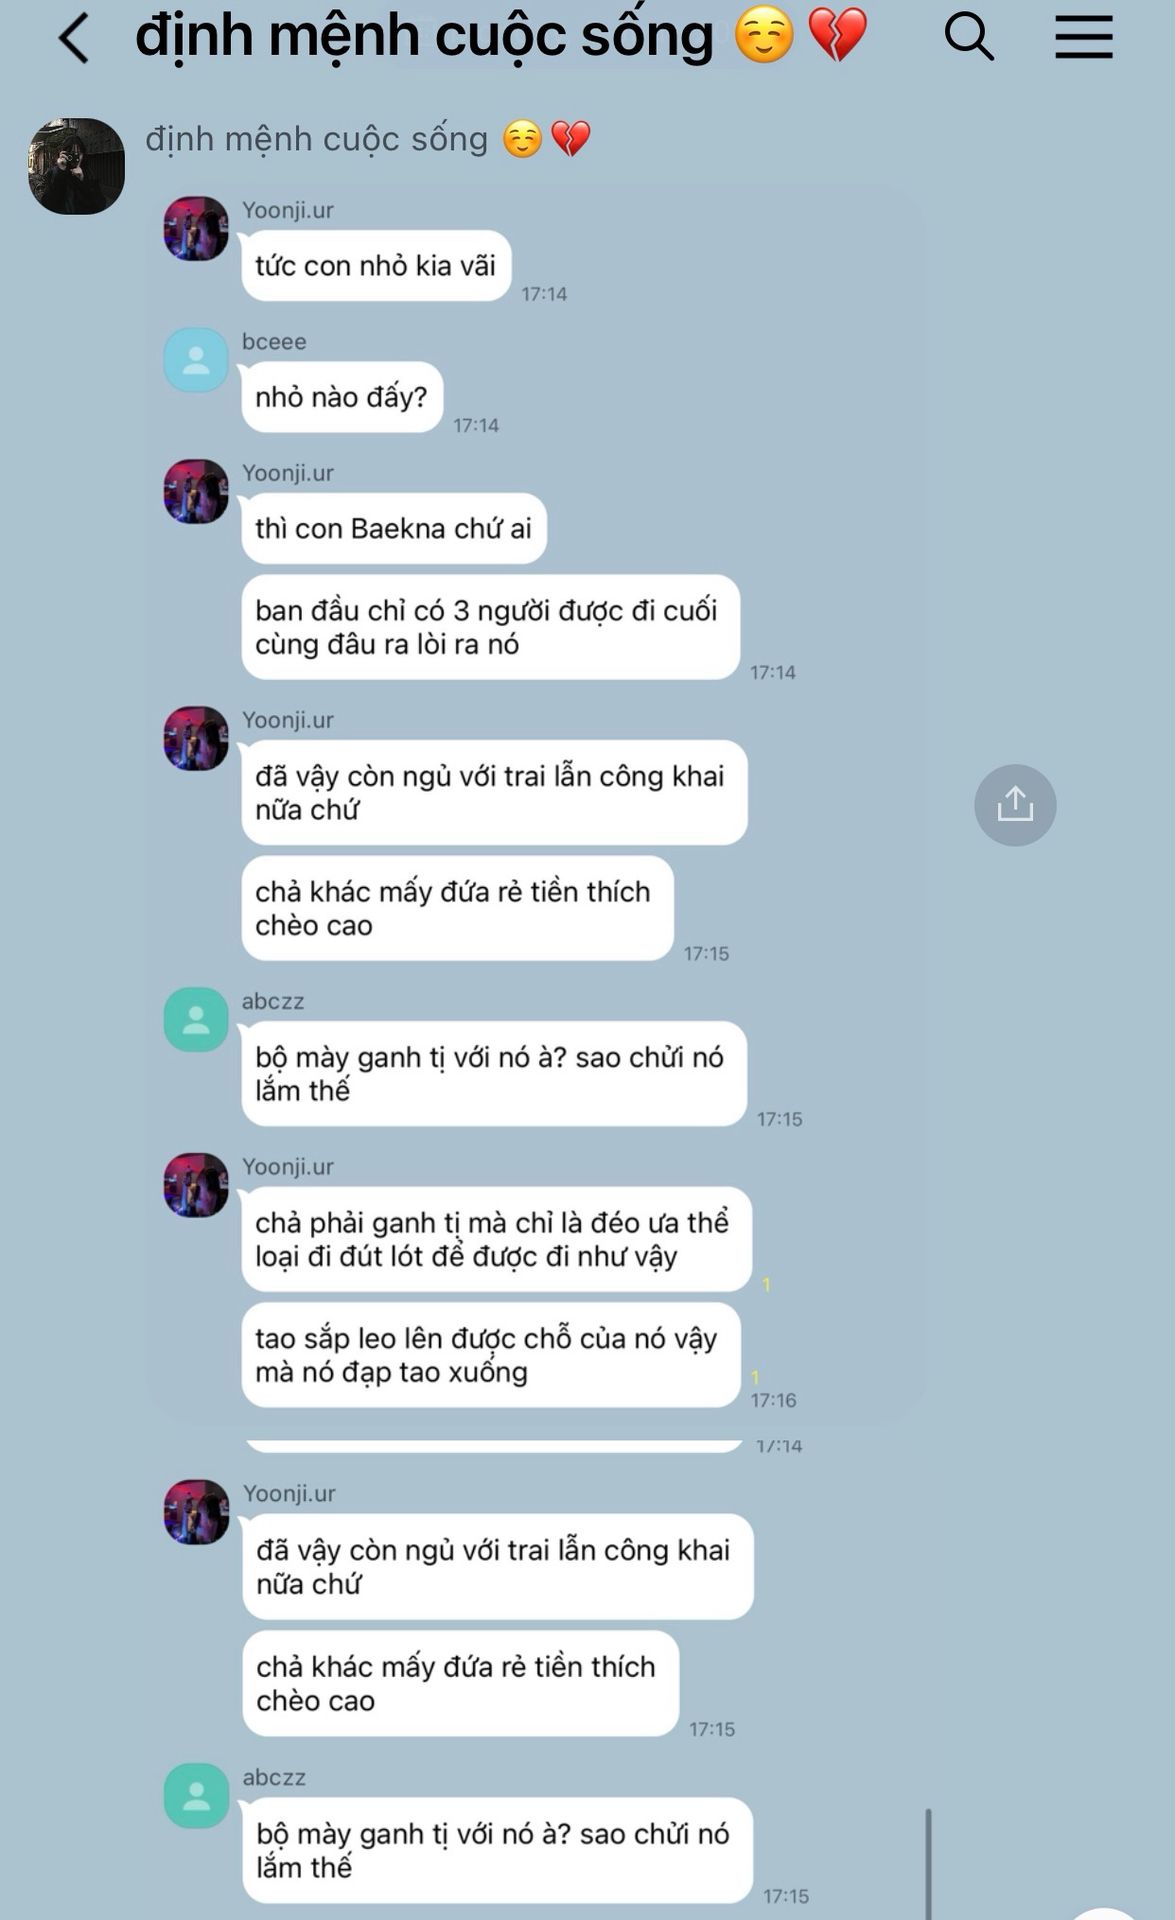Tap the 'thì con Baekna chứ ai' bubble
Viewport: 1175px width, 1920px height.
tap(394, 528)
